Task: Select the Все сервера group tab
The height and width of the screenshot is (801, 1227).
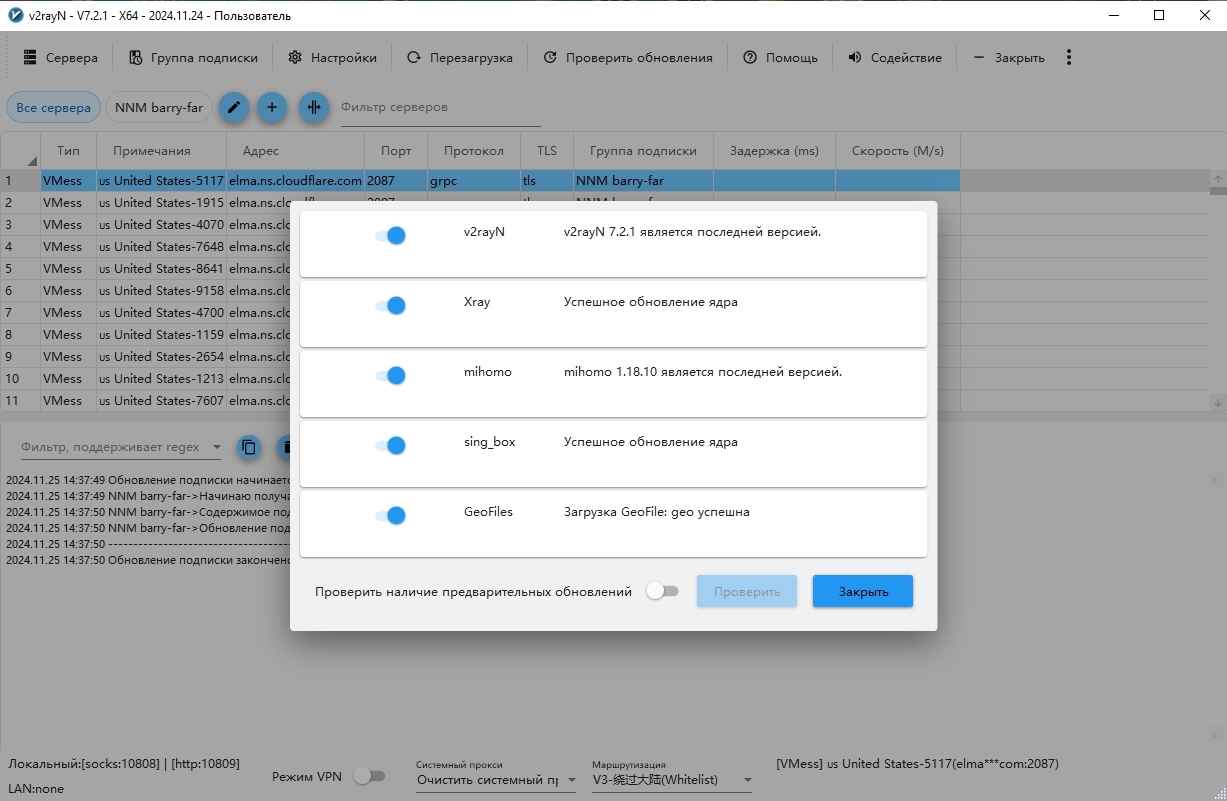Action: [x=54, y=108]
